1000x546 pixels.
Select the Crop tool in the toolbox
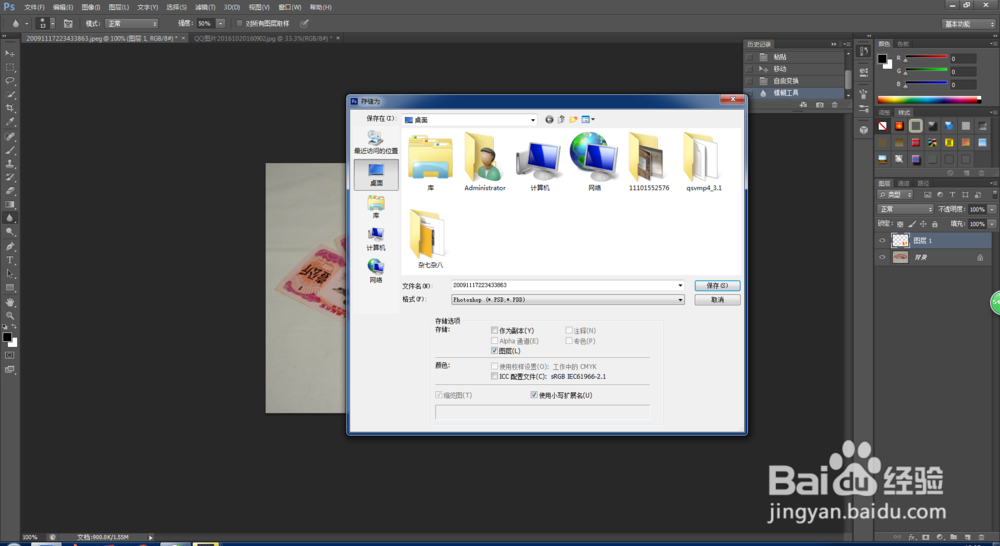tap(10, 108)
